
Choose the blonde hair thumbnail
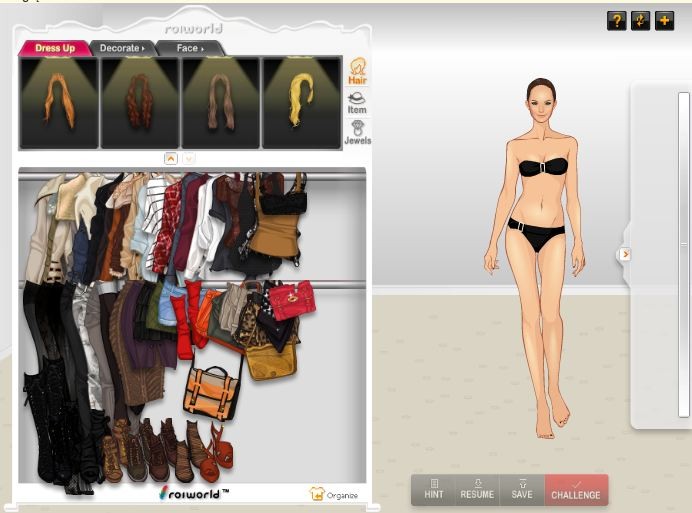coord(301,103)
